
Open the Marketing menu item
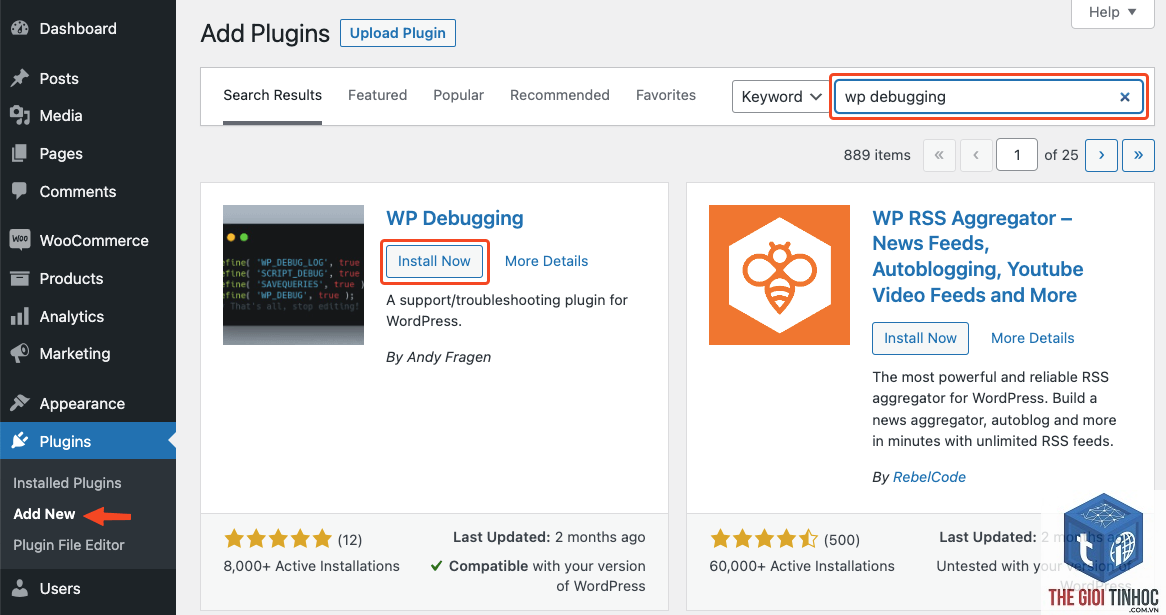point(88,353)
